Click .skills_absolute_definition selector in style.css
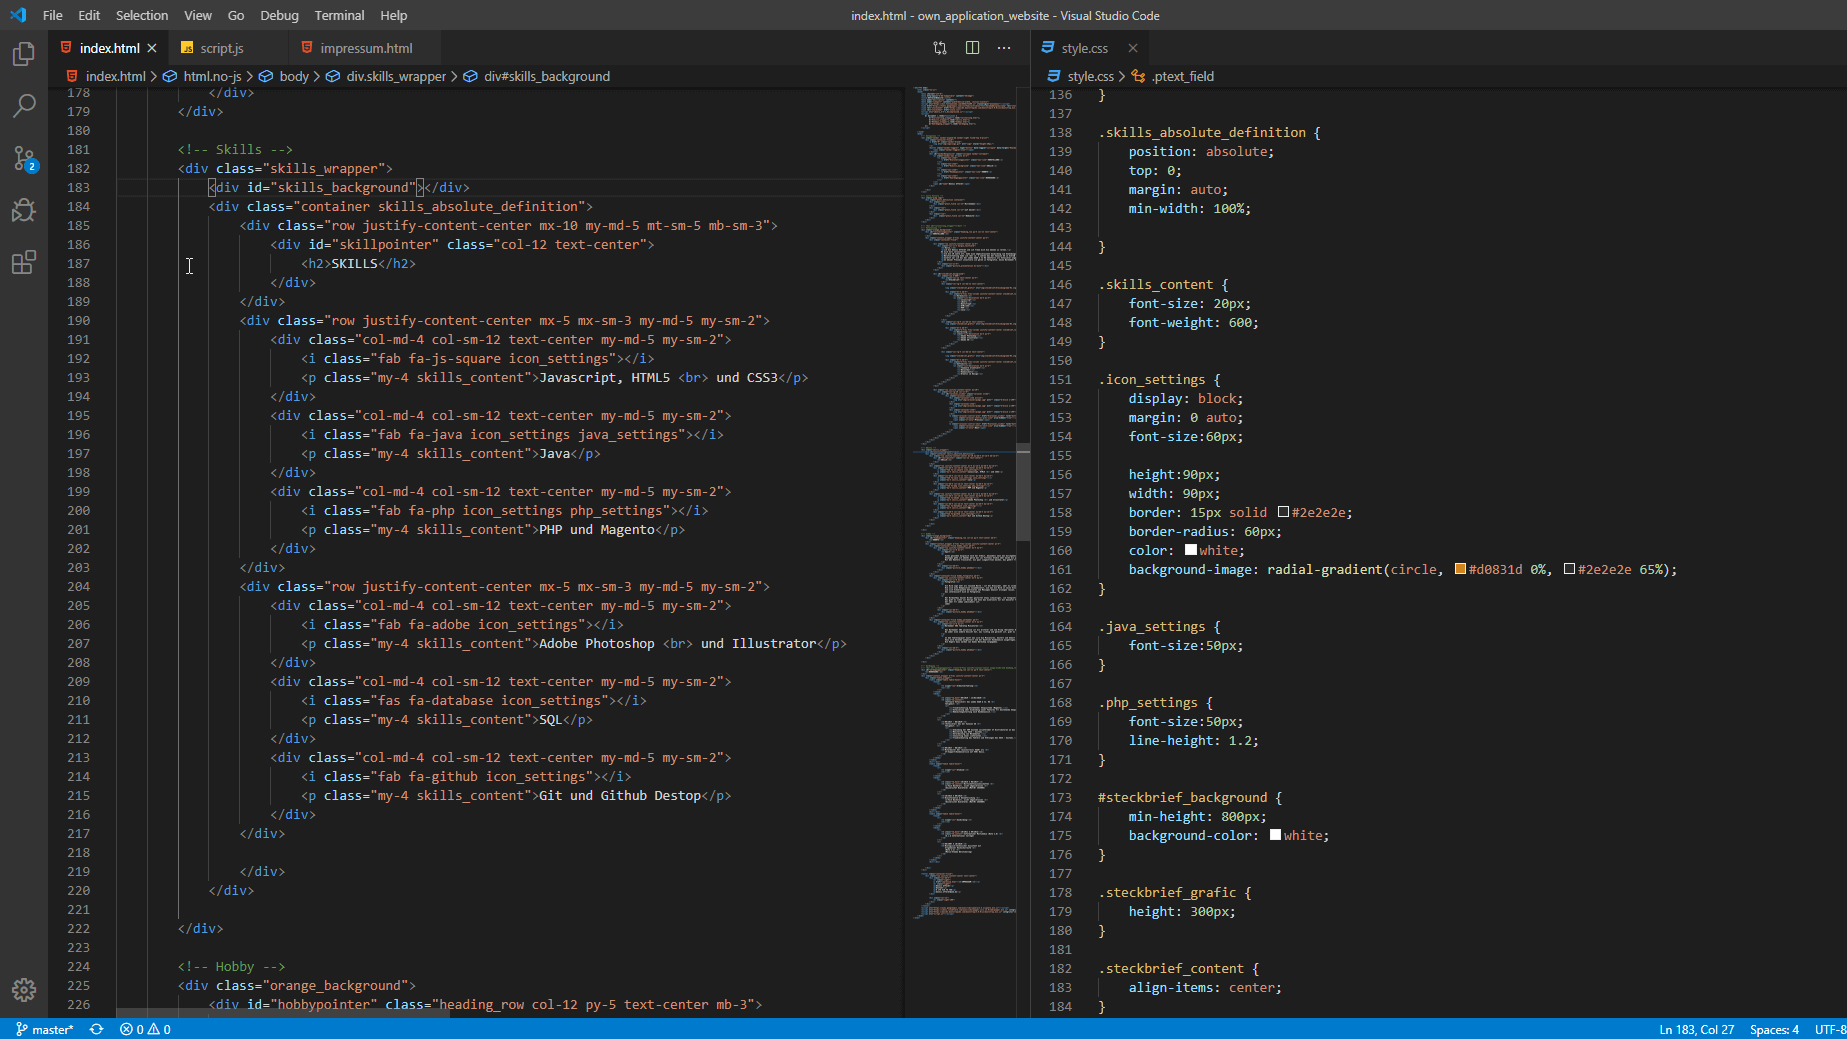This screenshot has width=1847, height=1039. pos(1202,132)
